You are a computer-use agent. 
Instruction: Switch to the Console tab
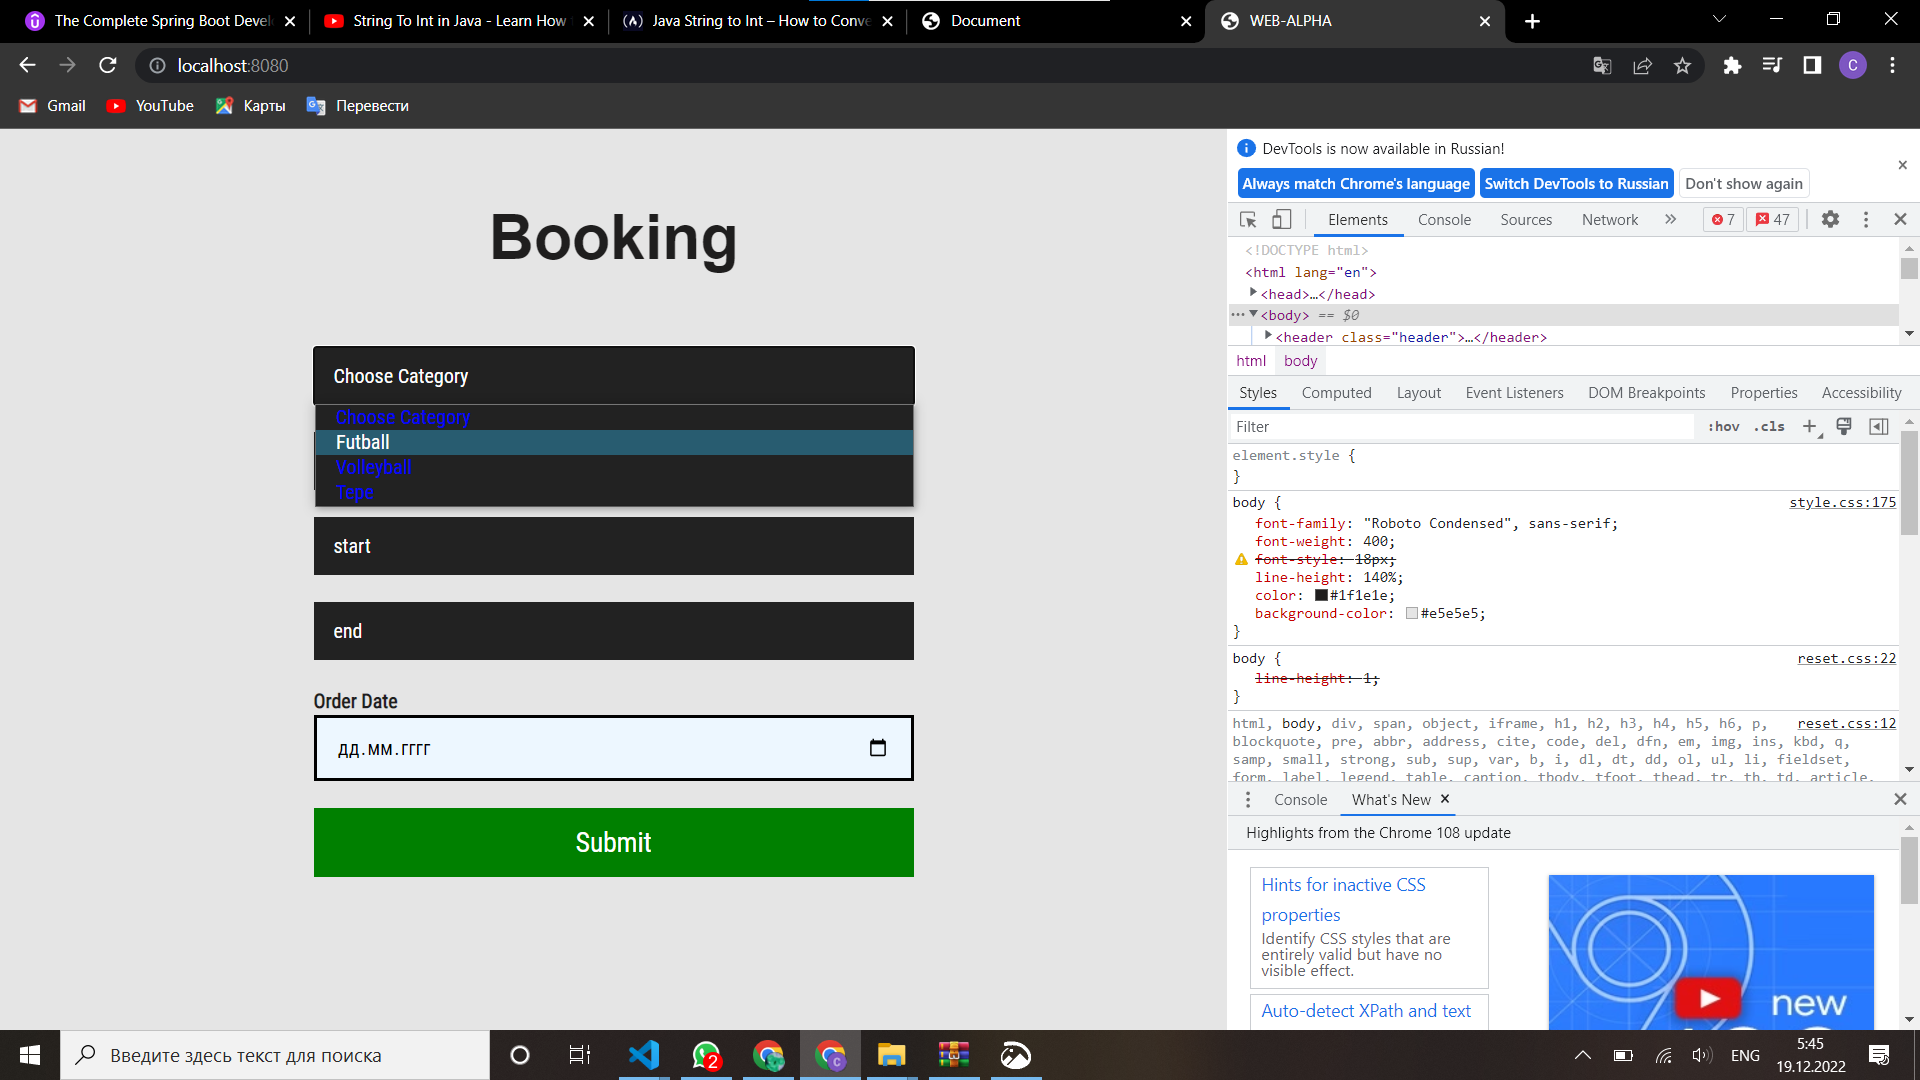(1444, 220)
